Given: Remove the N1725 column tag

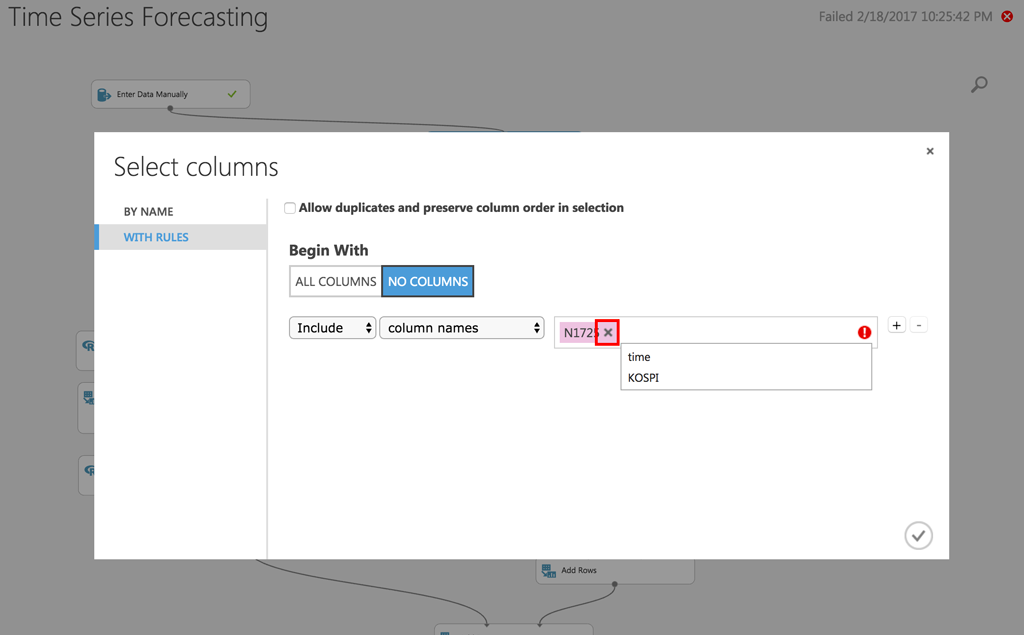Looking at the screenshot, I should 608,333.
